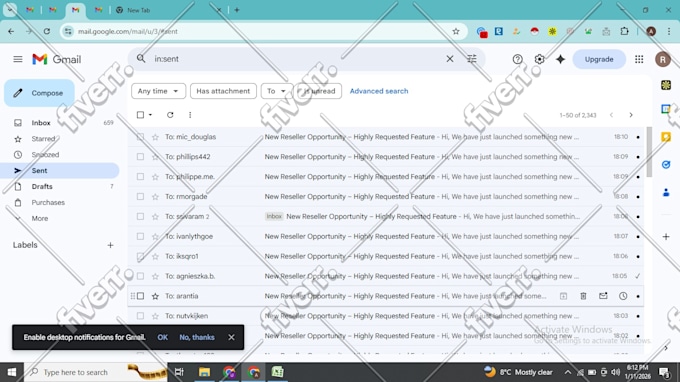Tick checkbox for agnieszka.b email

coord(140,276)
